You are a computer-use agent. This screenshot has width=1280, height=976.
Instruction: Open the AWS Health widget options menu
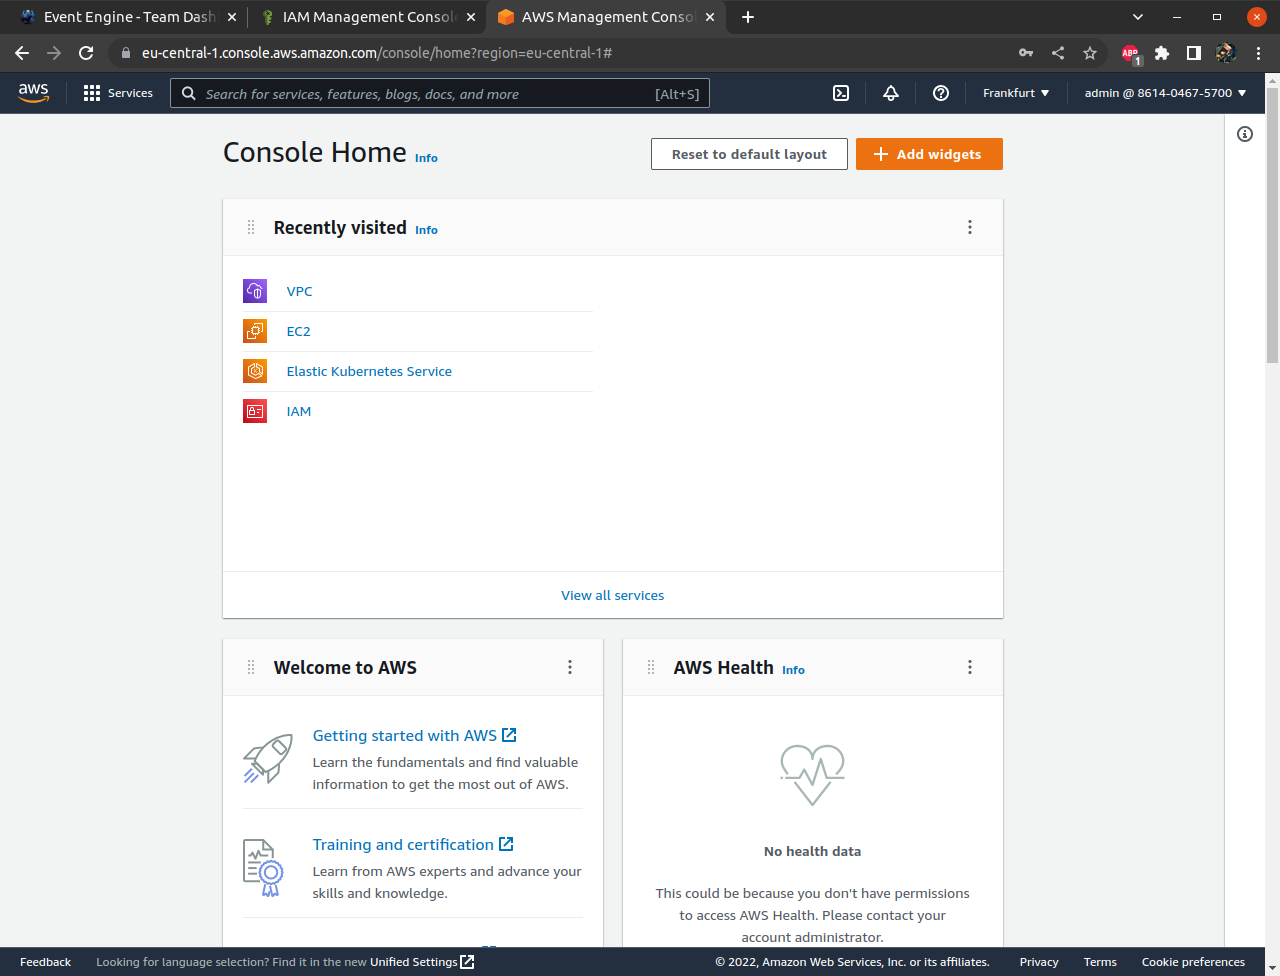pyautogui.click(x=970, y=667)
